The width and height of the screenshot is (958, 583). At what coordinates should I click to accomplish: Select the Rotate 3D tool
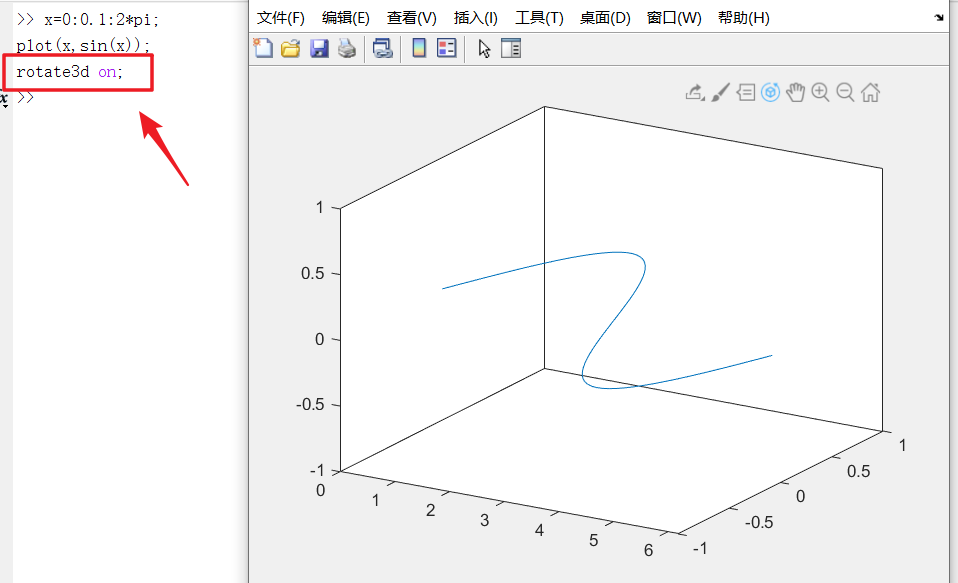[x=770, y=92]
